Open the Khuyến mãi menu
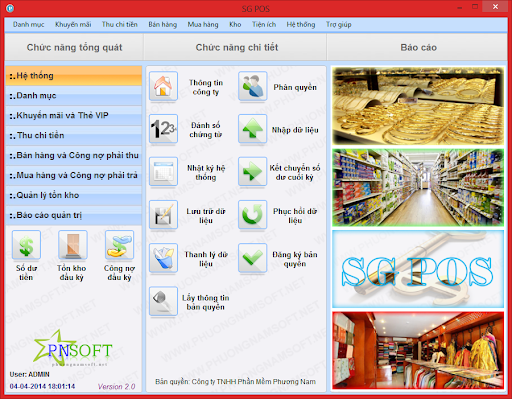The image size is (512, 399). pos(73,24)
